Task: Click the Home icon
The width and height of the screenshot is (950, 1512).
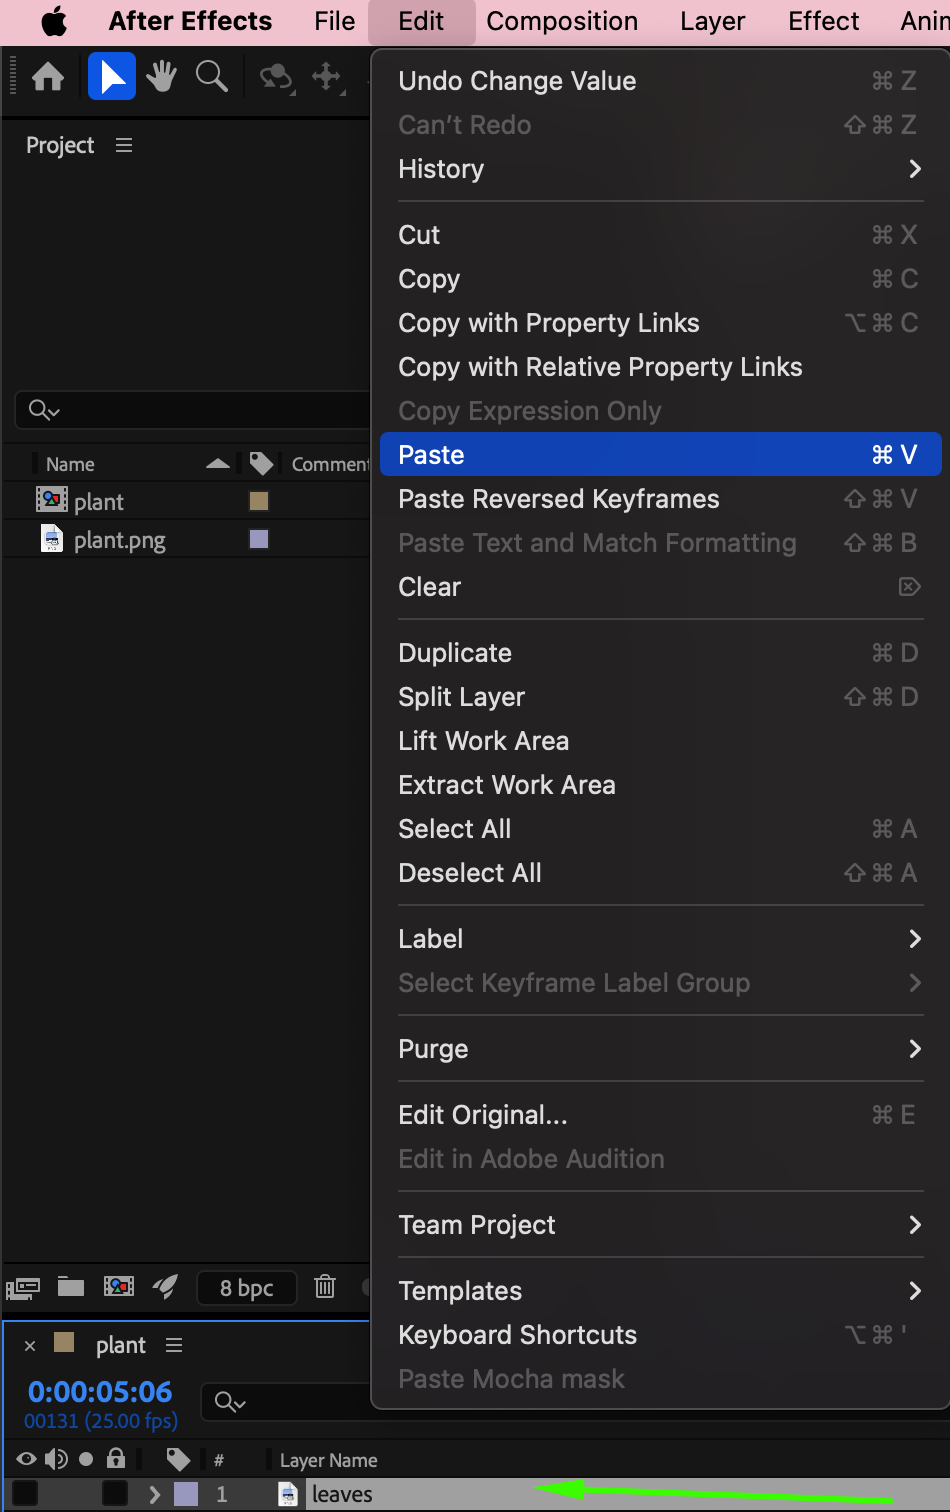Action: point(48,77)
